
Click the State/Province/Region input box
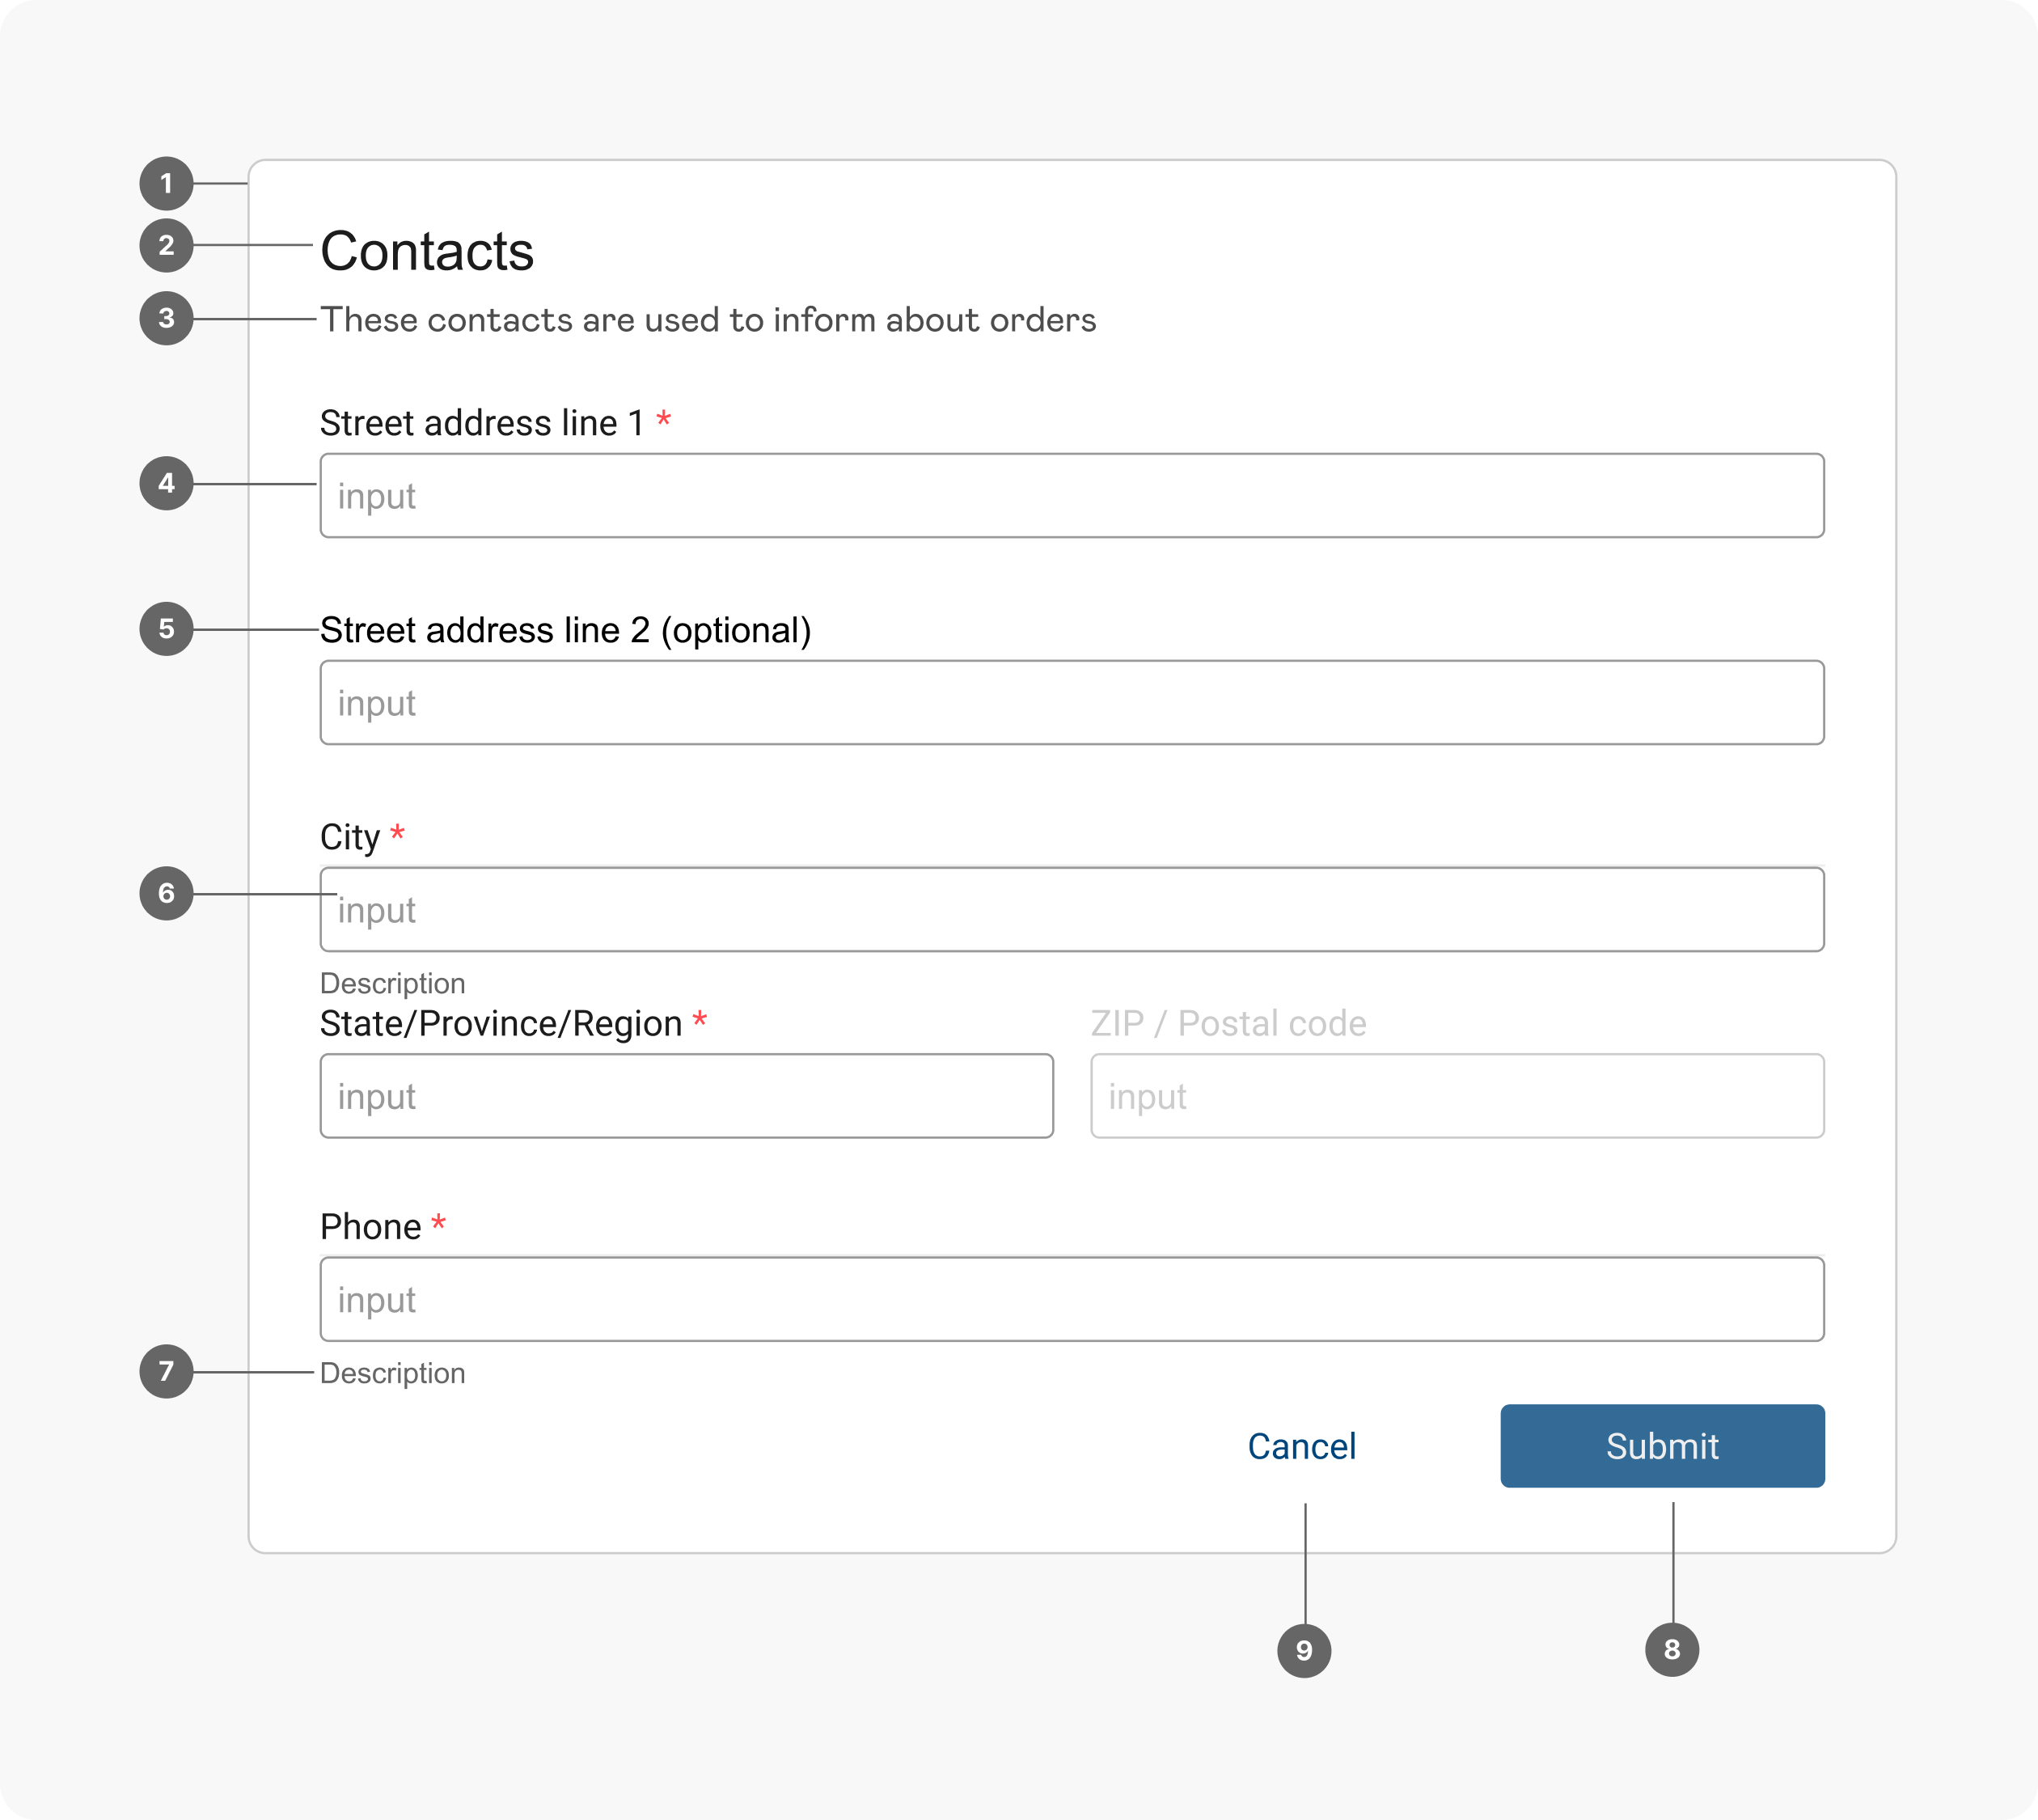tap(686, 1097)
